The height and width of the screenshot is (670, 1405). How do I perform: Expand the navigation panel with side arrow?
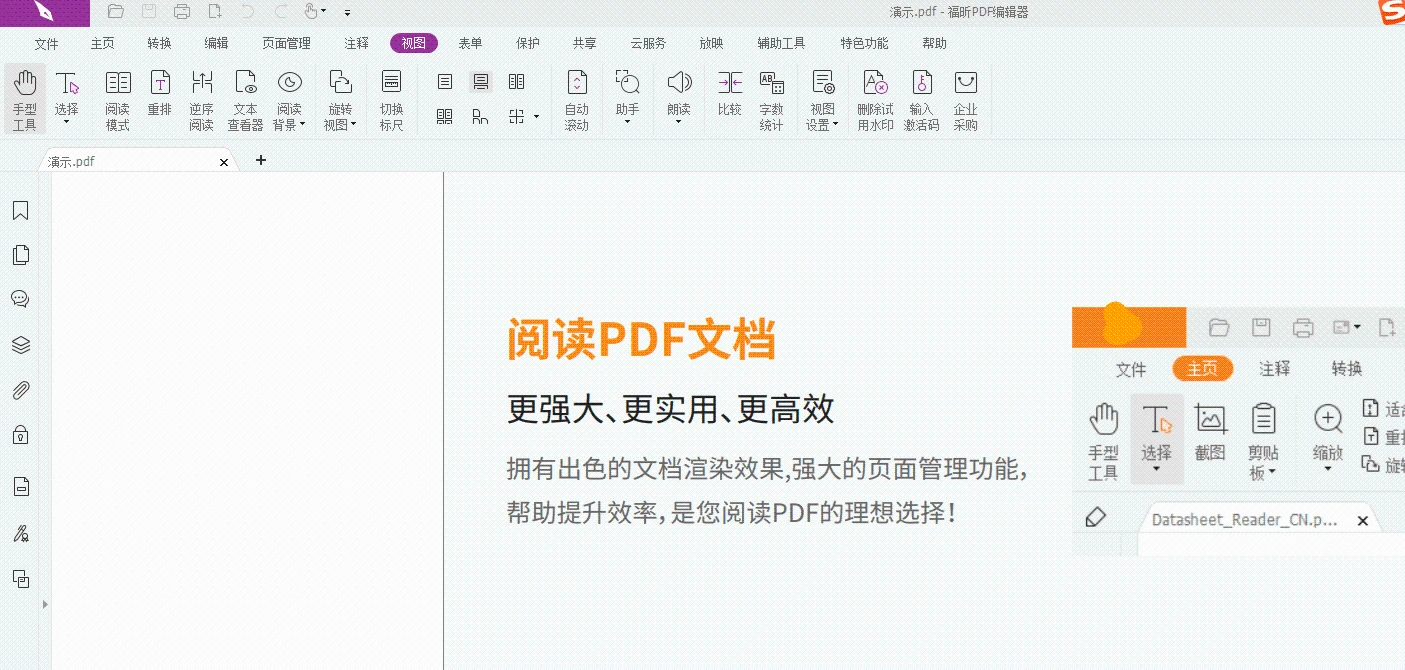(x=44, y=604)
